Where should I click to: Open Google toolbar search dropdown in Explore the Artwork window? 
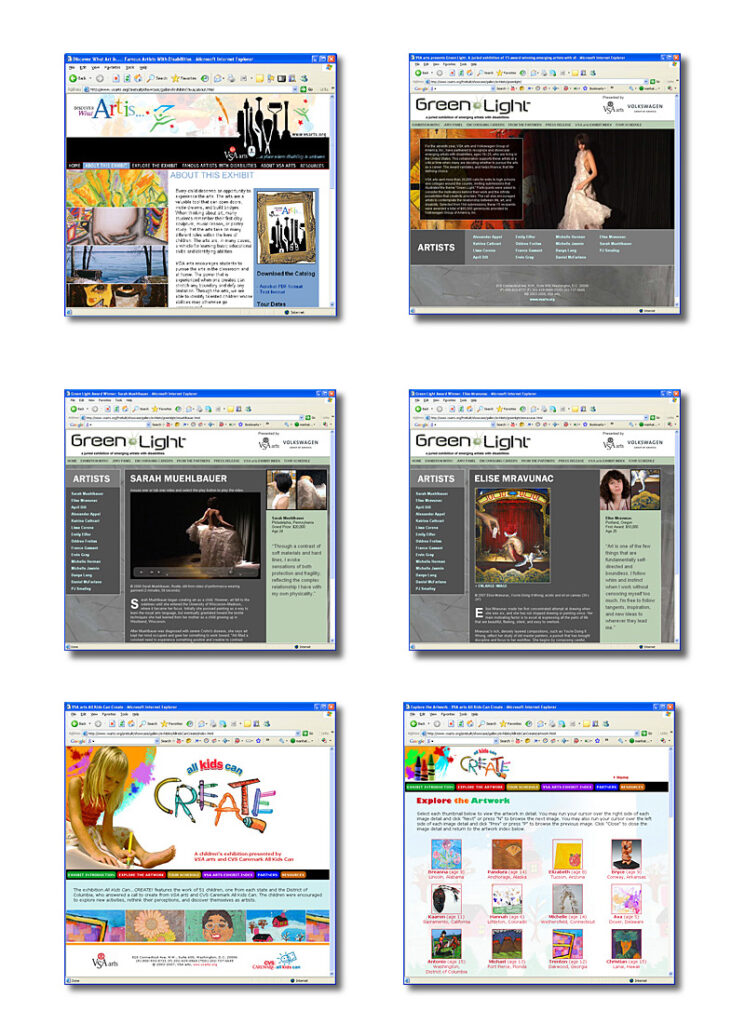point(496,741)
